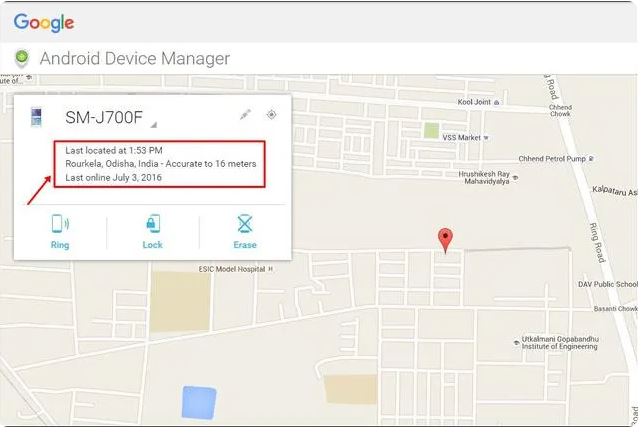Click the Lock label
641x434 pixels.
coord(152,245)
